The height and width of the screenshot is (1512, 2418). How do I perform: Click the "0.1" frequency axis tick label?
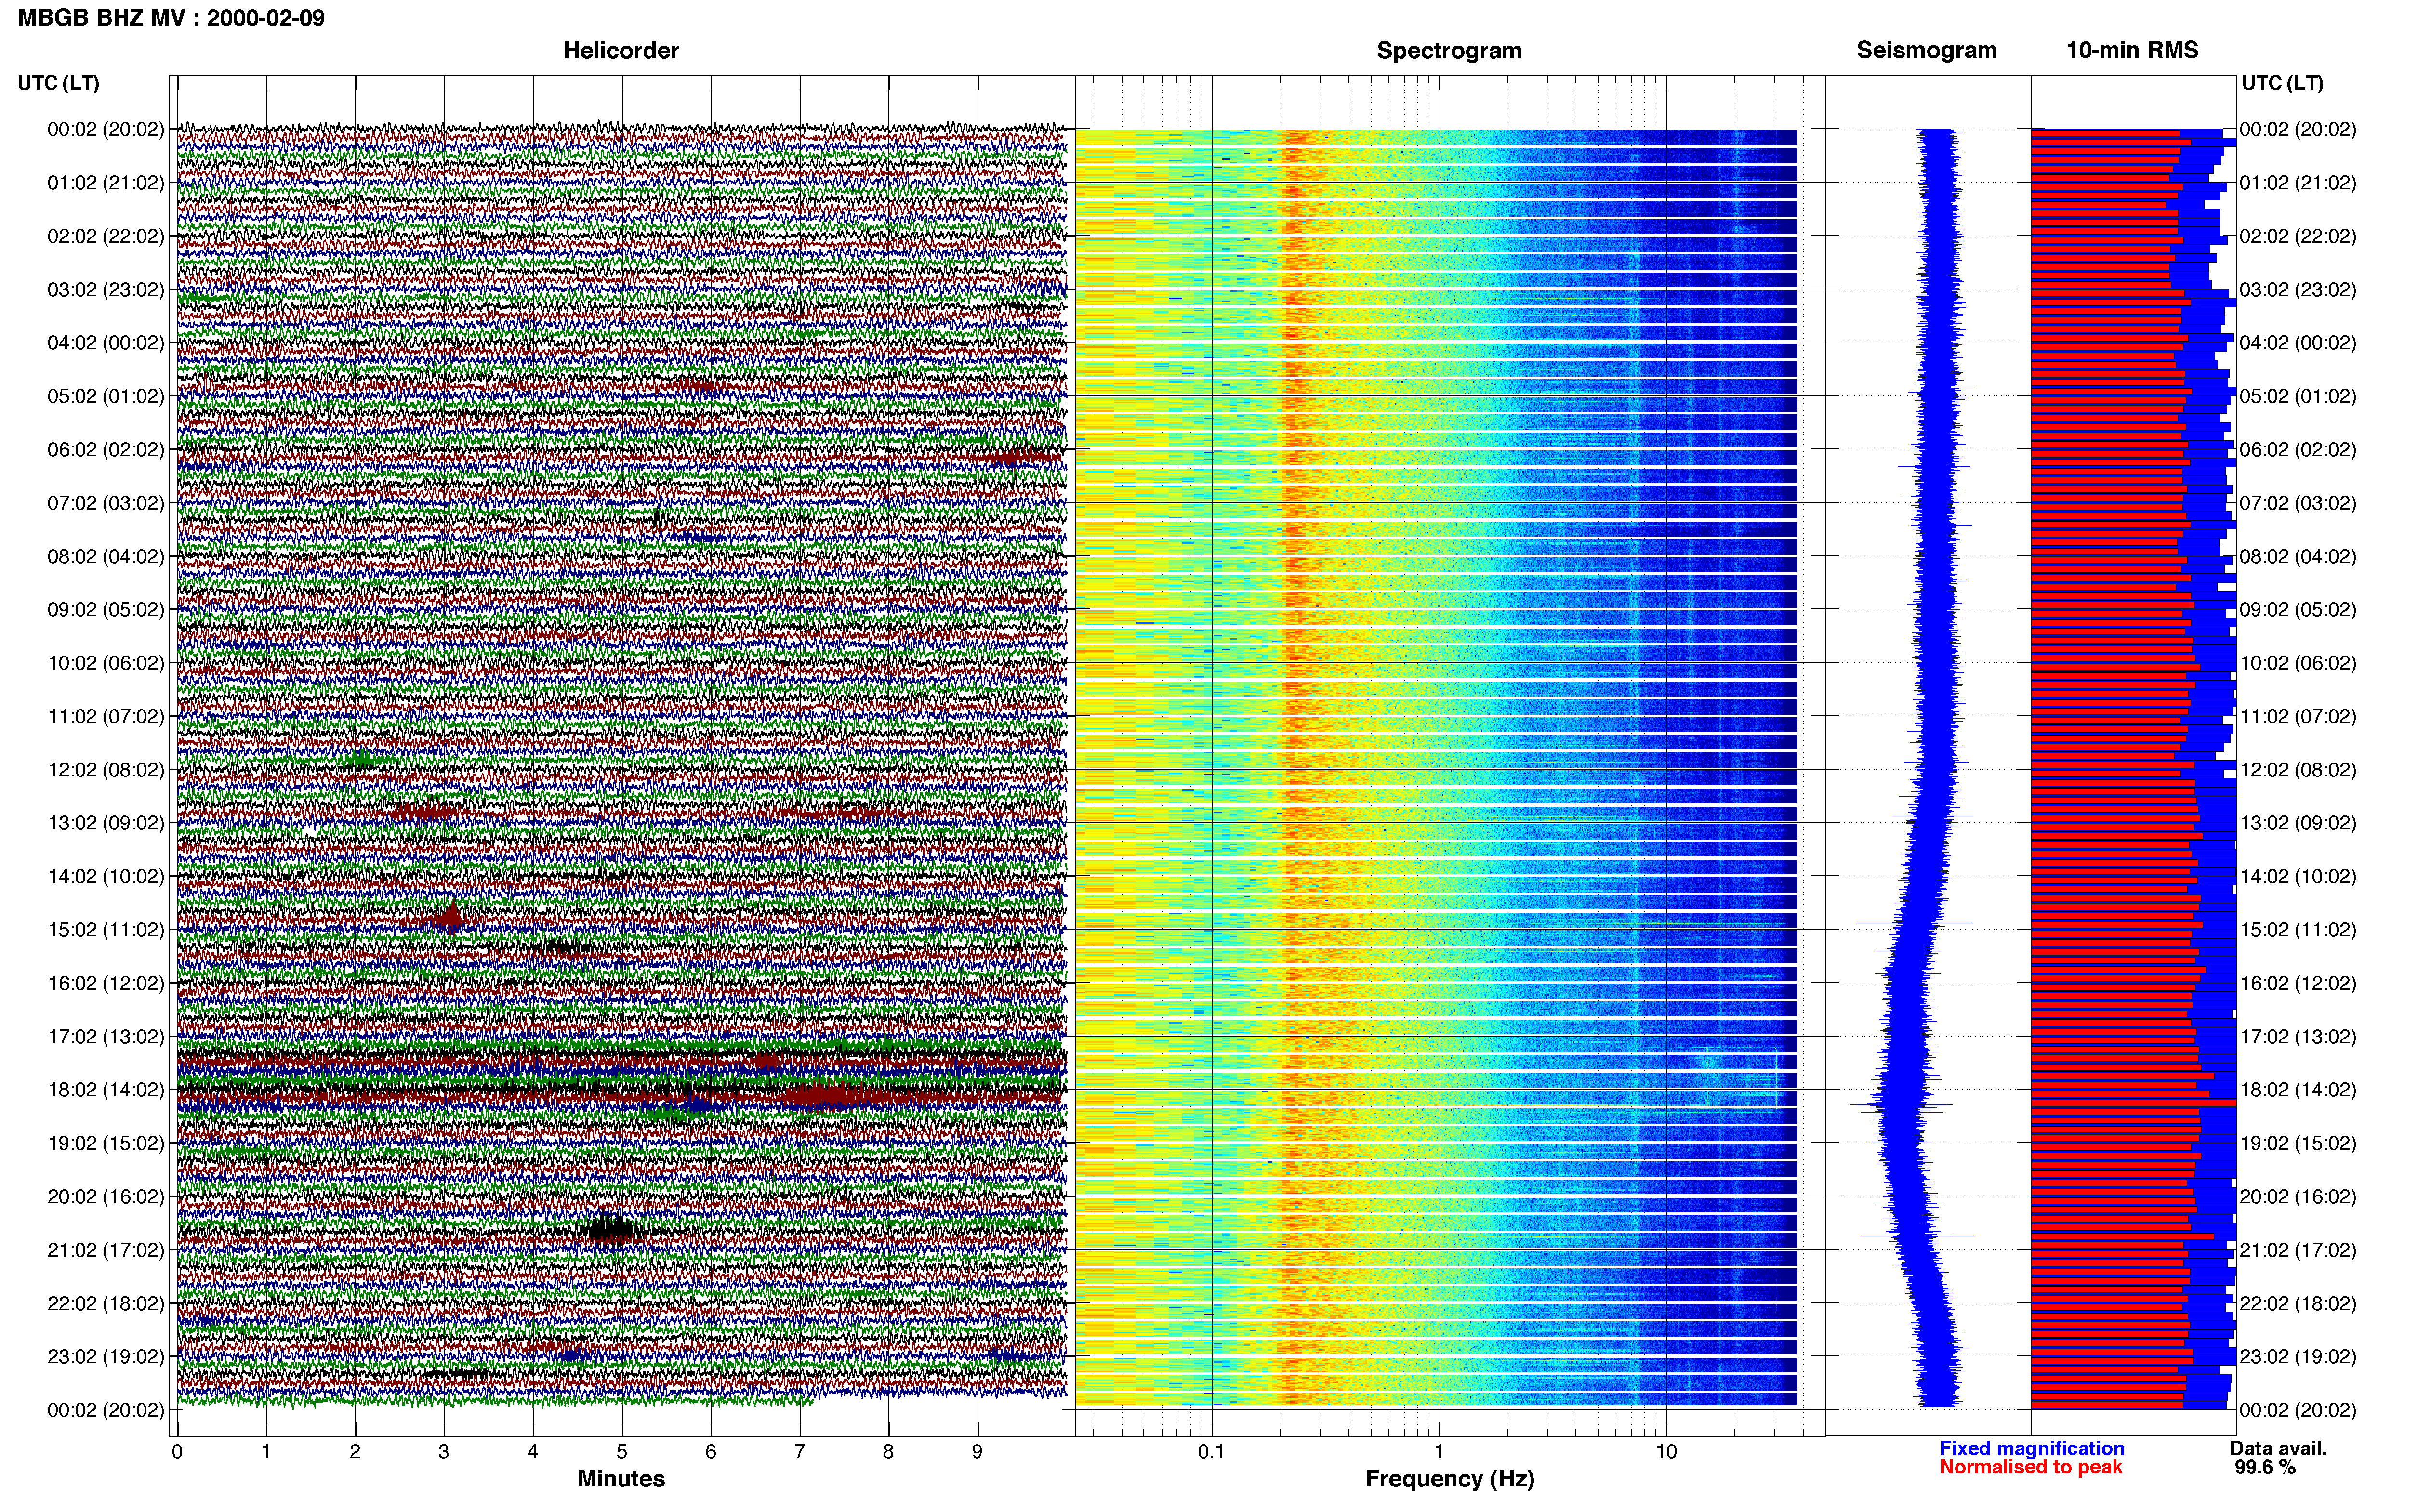1211,1451
